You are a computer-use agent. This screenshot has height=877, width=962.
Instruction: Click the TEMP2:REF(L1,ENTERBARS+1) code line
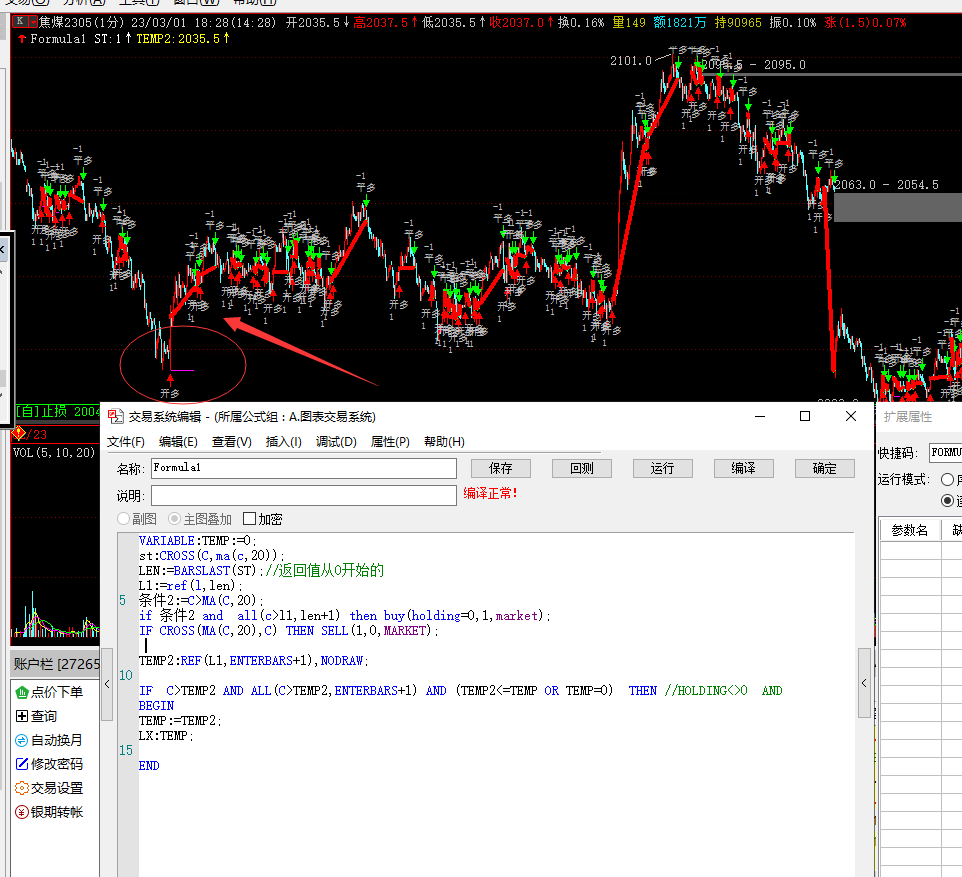coord(253,660)
